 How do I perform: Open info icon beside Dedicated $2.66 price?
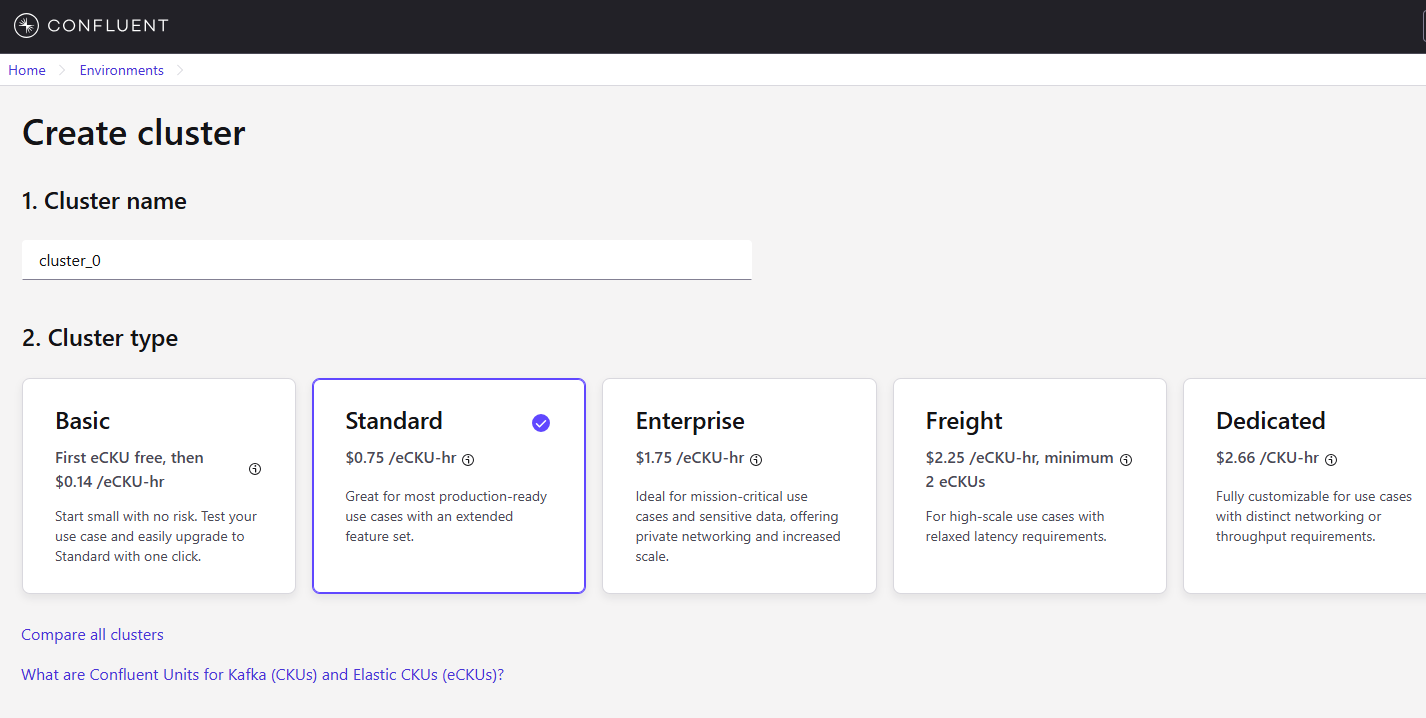point(1331,460)
